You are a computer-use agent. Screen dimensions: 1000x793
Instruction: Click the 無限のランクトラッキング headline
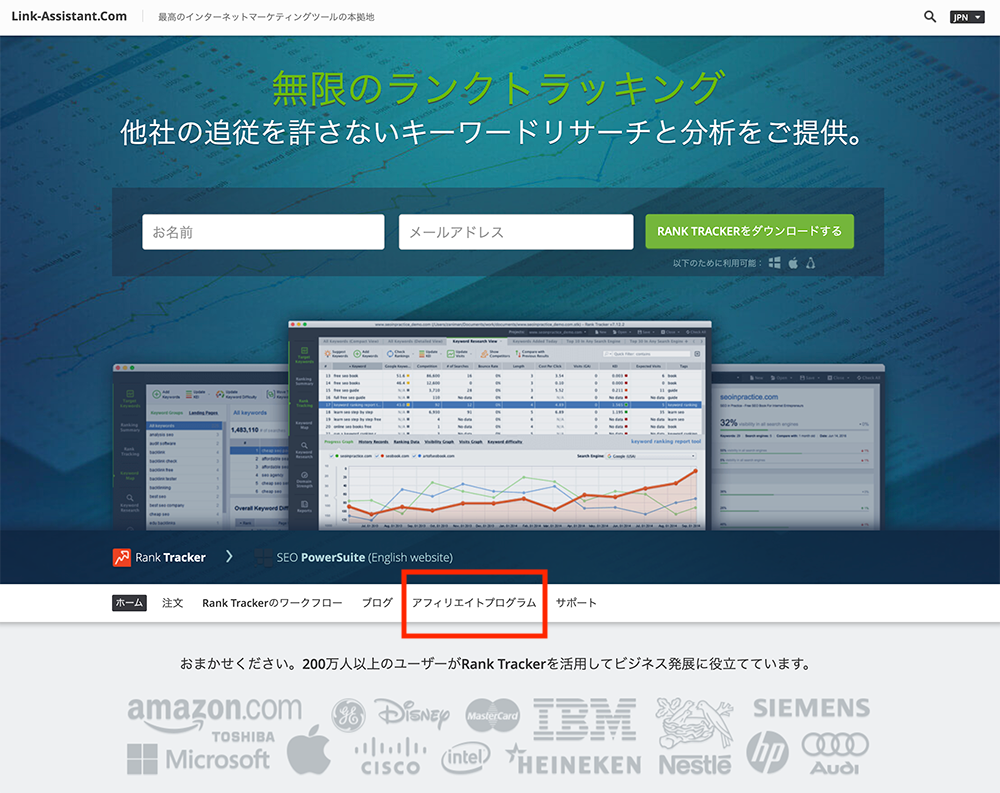pos(499,88)
